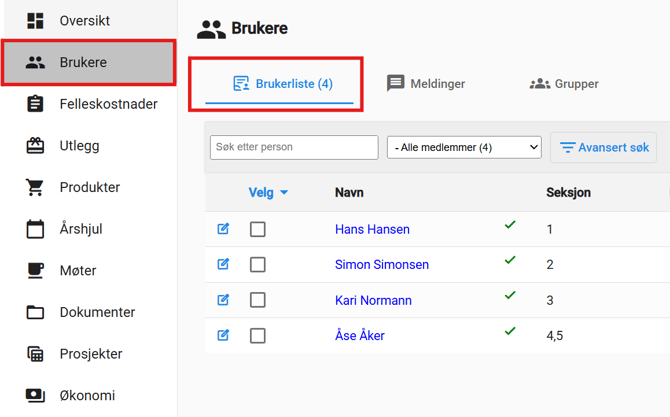
Task: Open the Felleskostnader clipboard icon
Action: 36,104
